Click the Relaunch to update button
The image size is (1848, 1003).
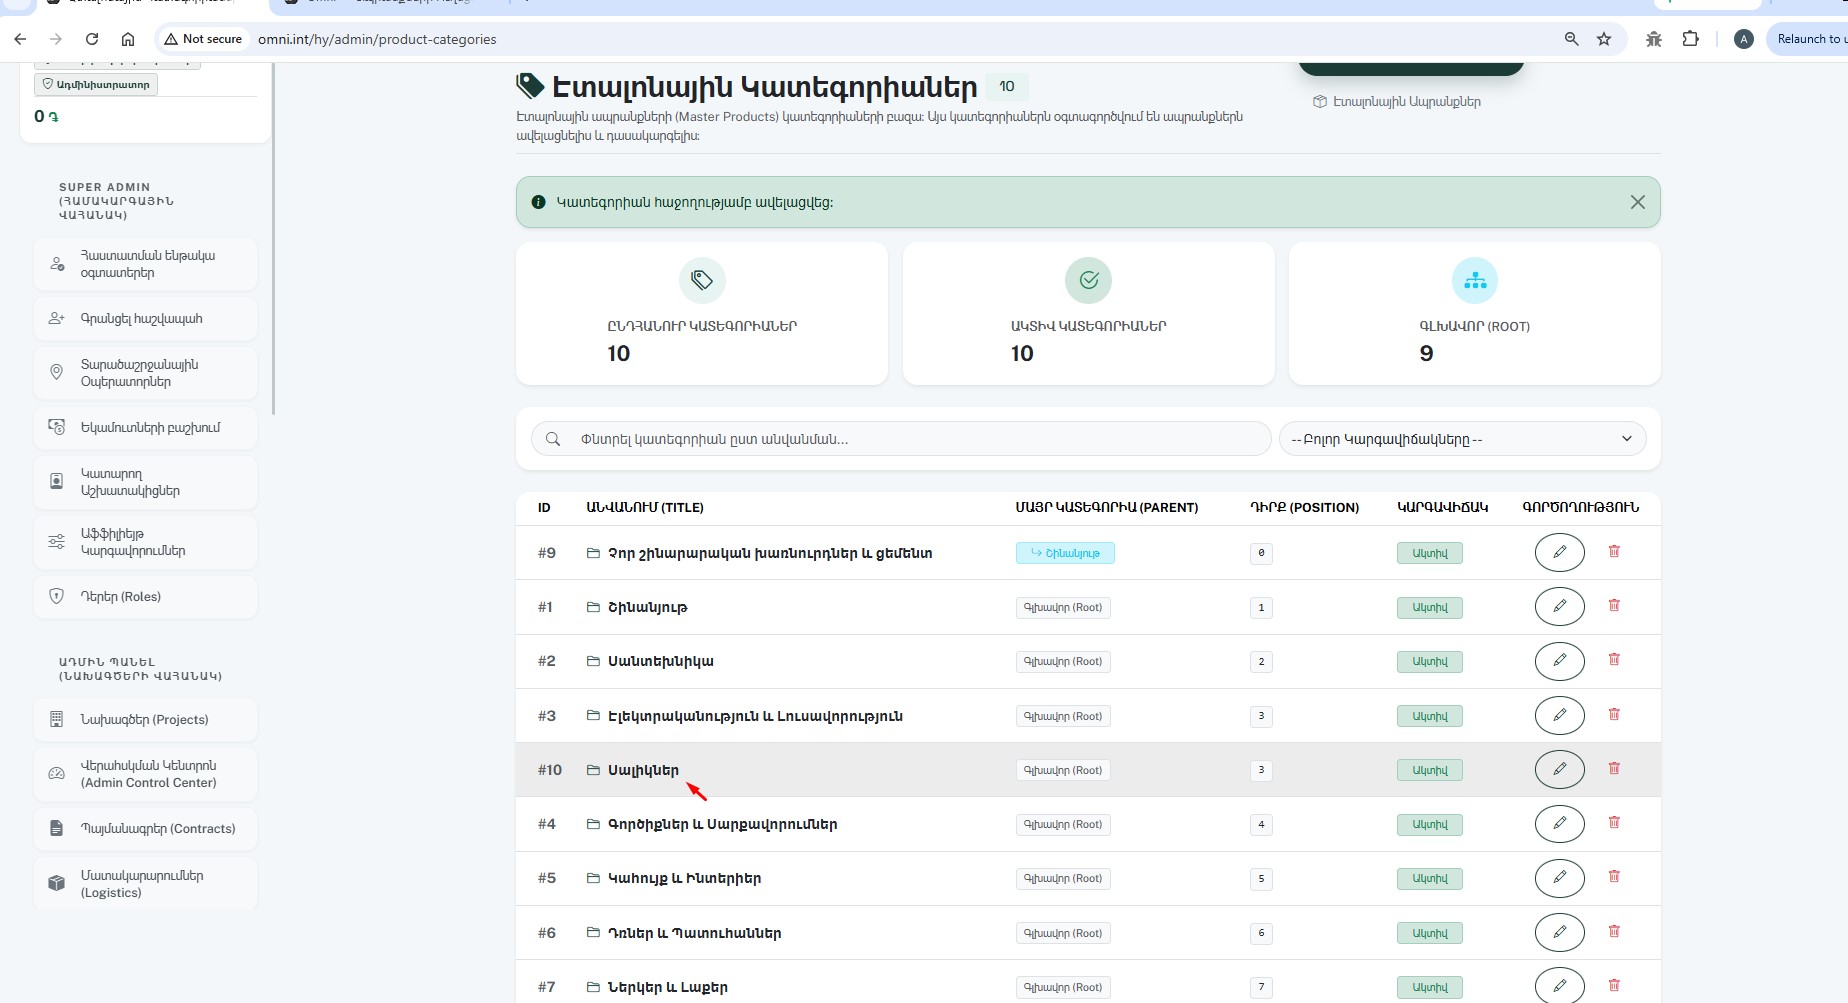tap(1808, 39)
